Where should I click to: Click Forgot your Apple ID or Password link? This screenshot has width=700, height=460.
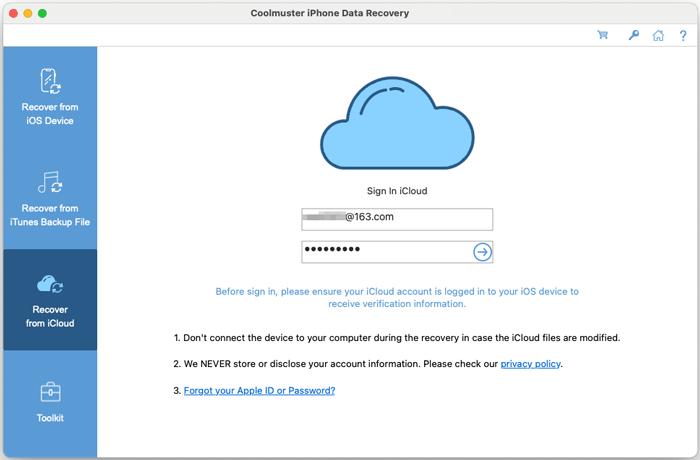tap(259, 391)
